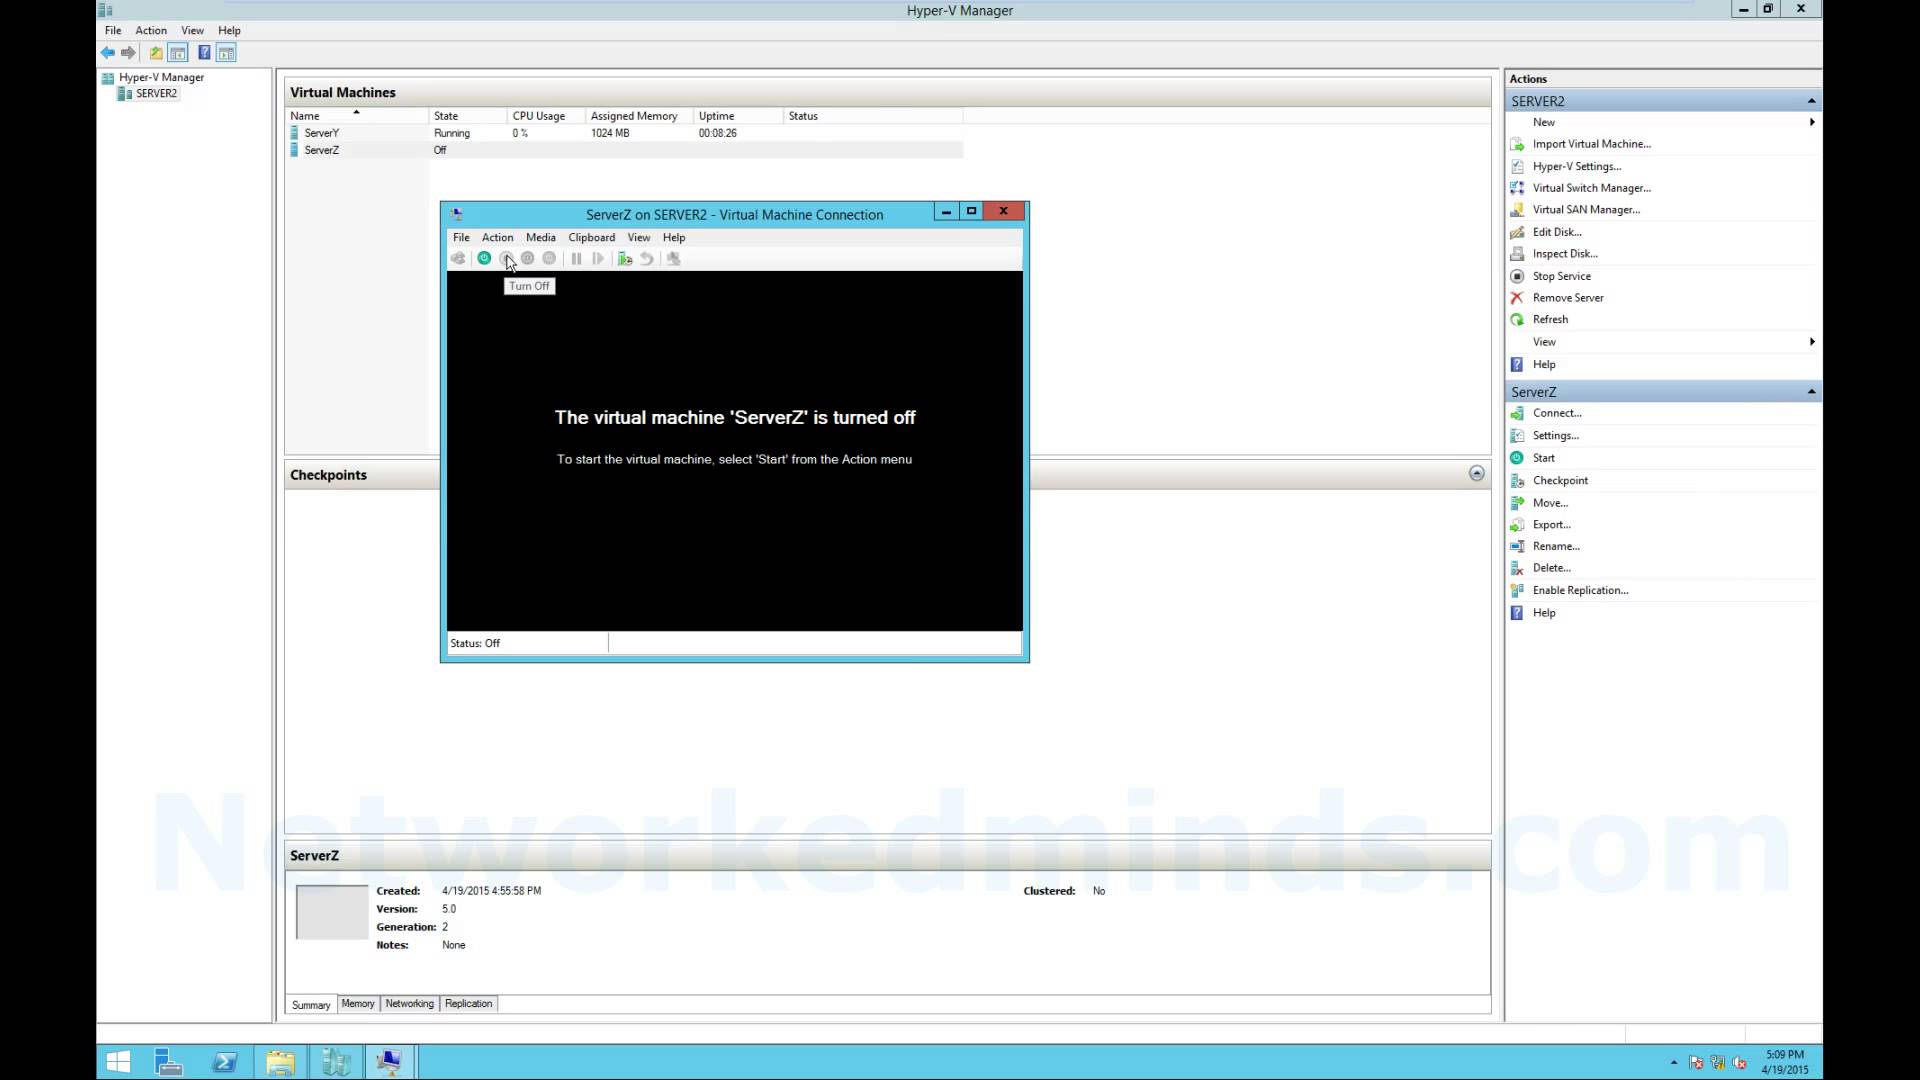Viewport: 1920px width, 1080px height.
Task: Click the red Remove Server X icon
Action: pos(1517,298)
